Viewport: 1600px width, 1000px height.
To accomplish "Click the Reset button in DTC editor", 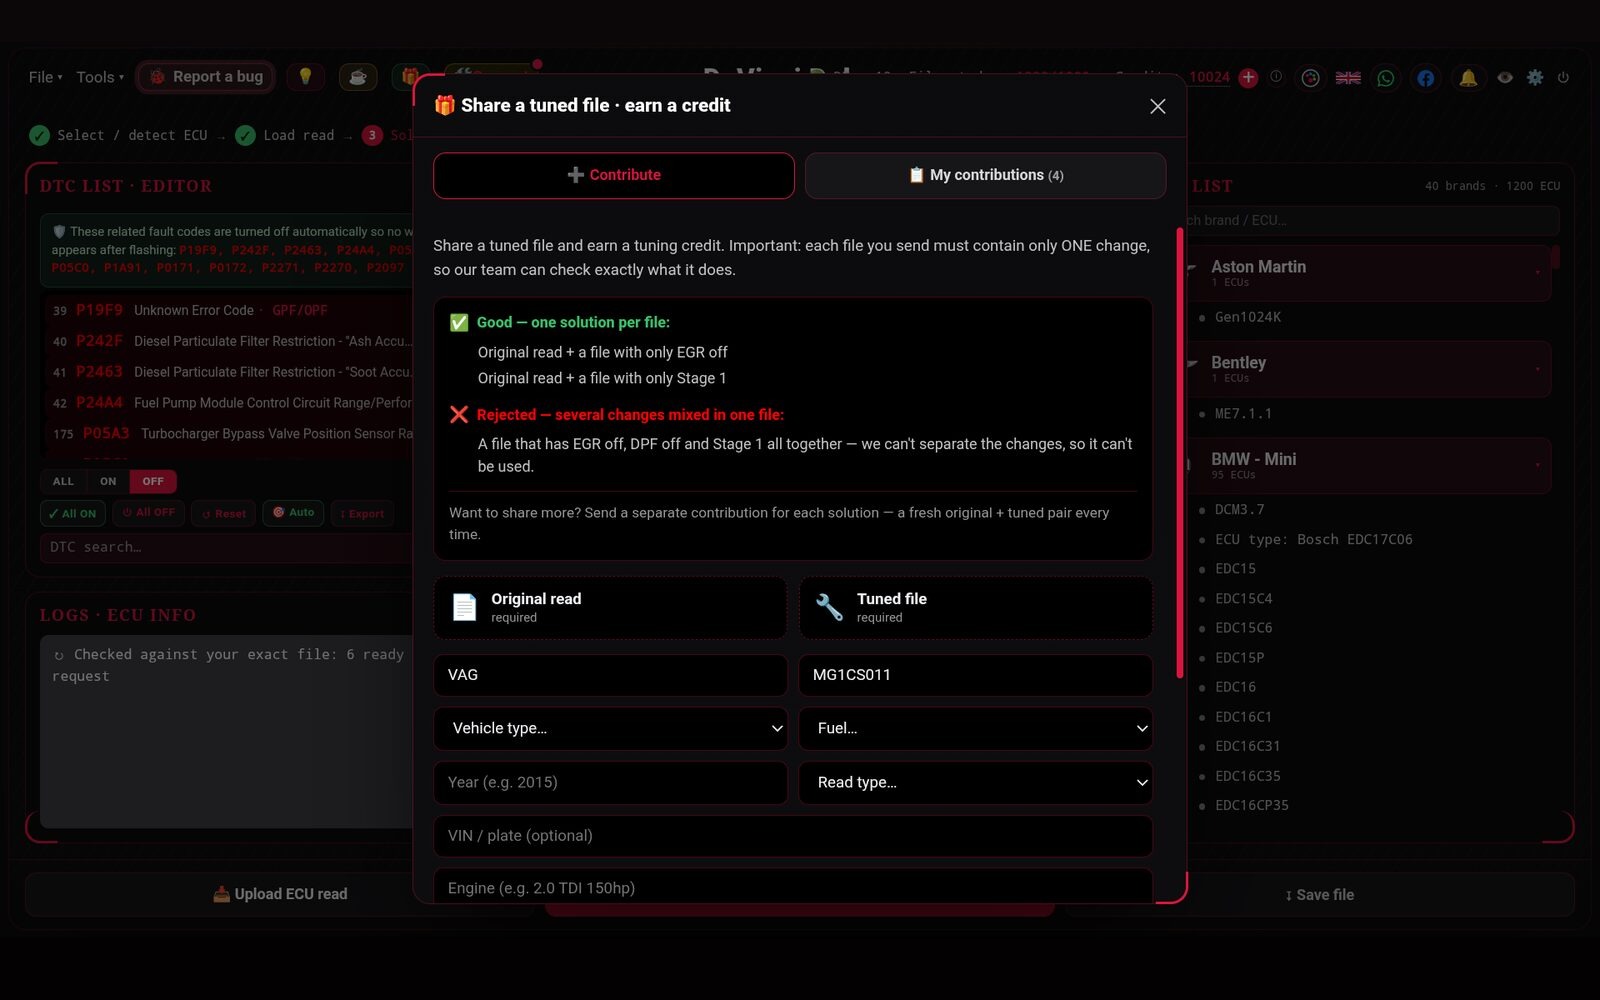I will tap(223, 513).
